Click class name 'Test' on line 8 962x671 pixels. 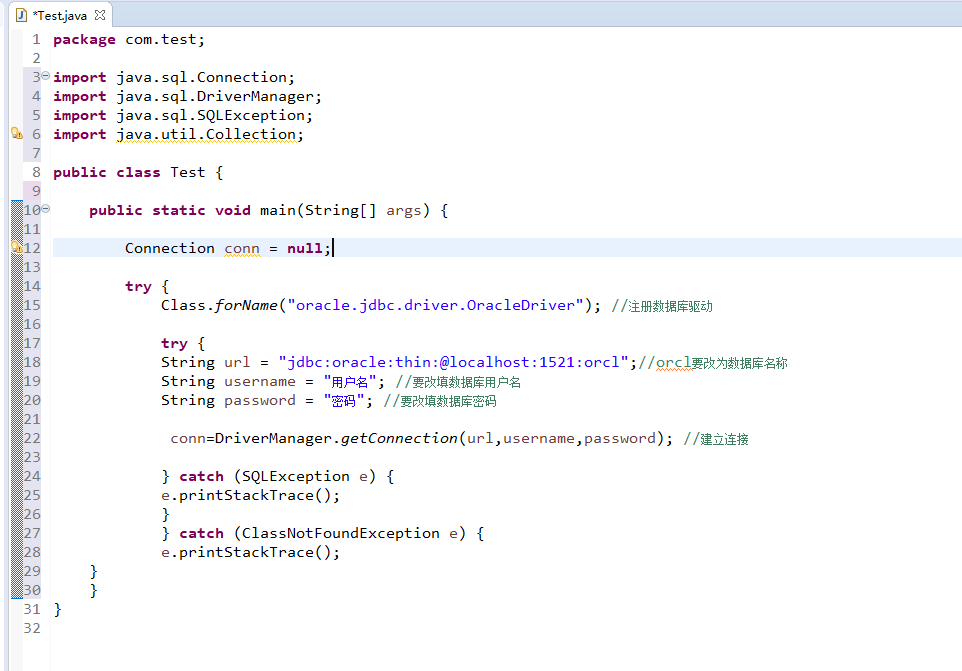click(x=188, y=172)
